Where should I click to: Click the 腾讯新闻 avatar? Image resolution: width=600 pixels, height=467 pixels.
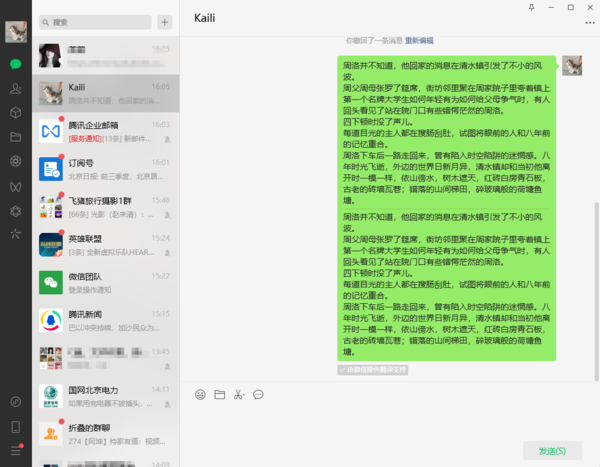[51, 320]
